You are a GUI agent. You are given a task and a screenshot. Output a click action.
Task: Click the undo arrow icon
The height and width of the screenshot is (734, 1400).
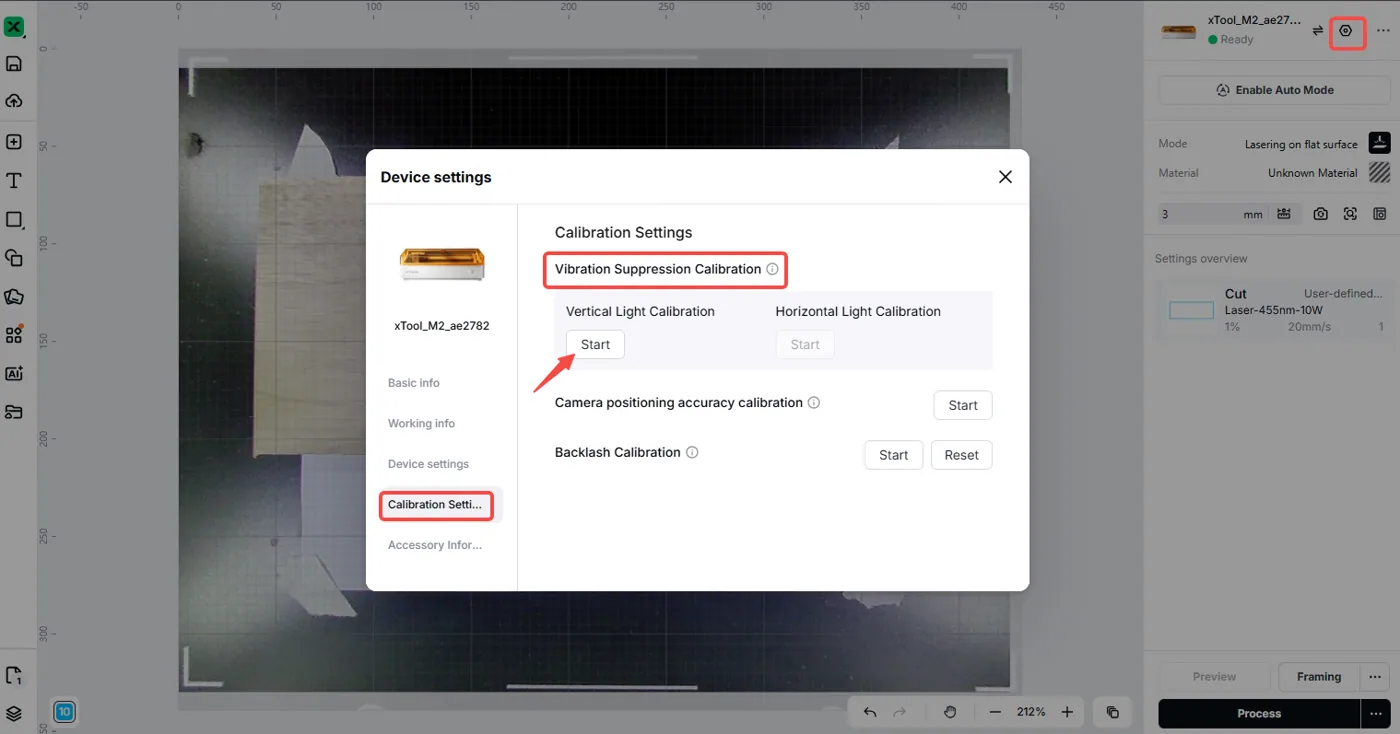(x=870, y=712)
